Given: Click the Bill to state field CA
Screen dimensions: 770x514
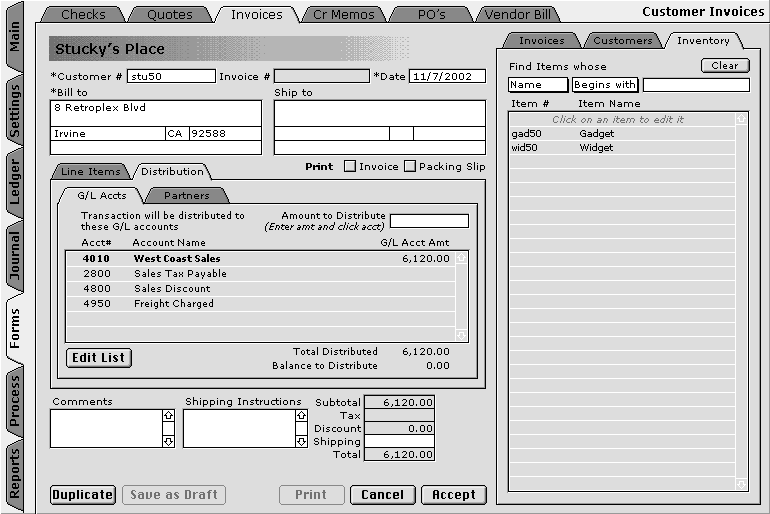Looking at the screenshot, I should pyautogui.click(x=177, y=134).
